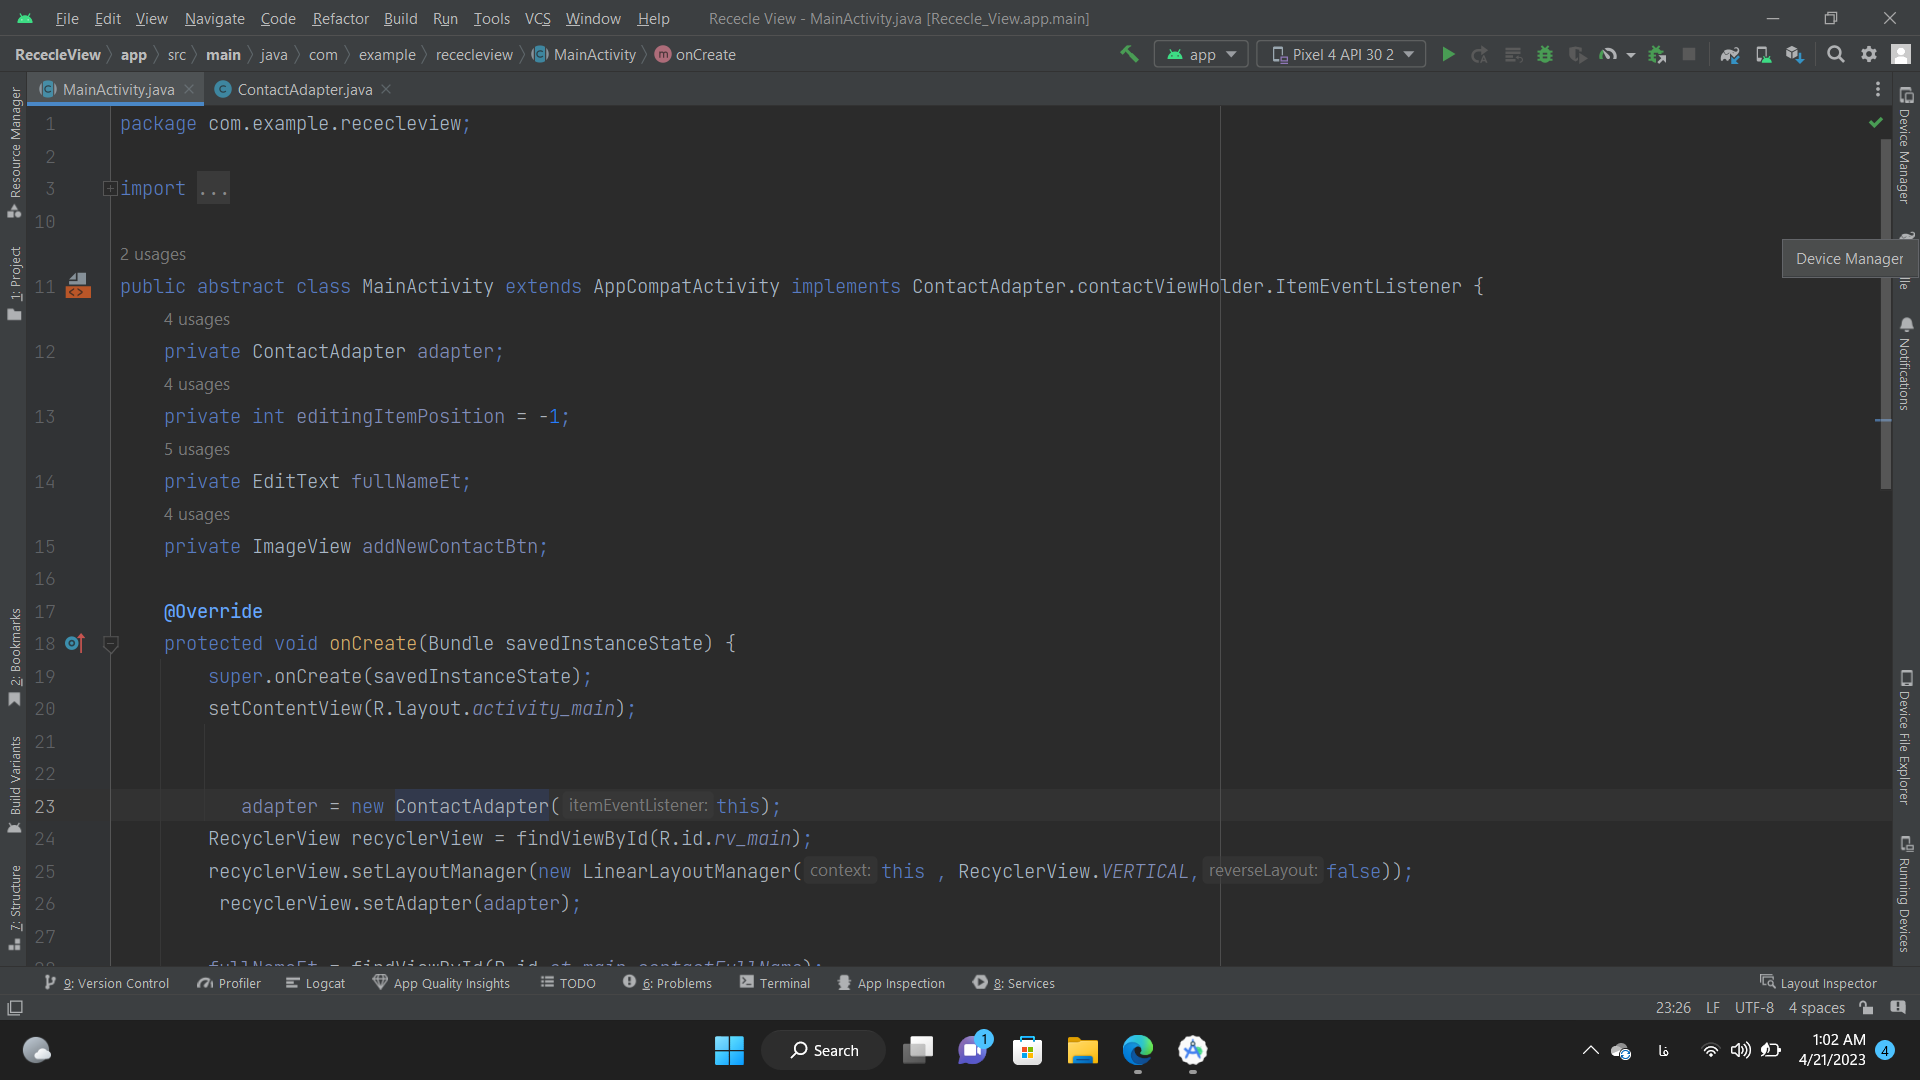Open App Quality Insights tool window

(441, 983)
